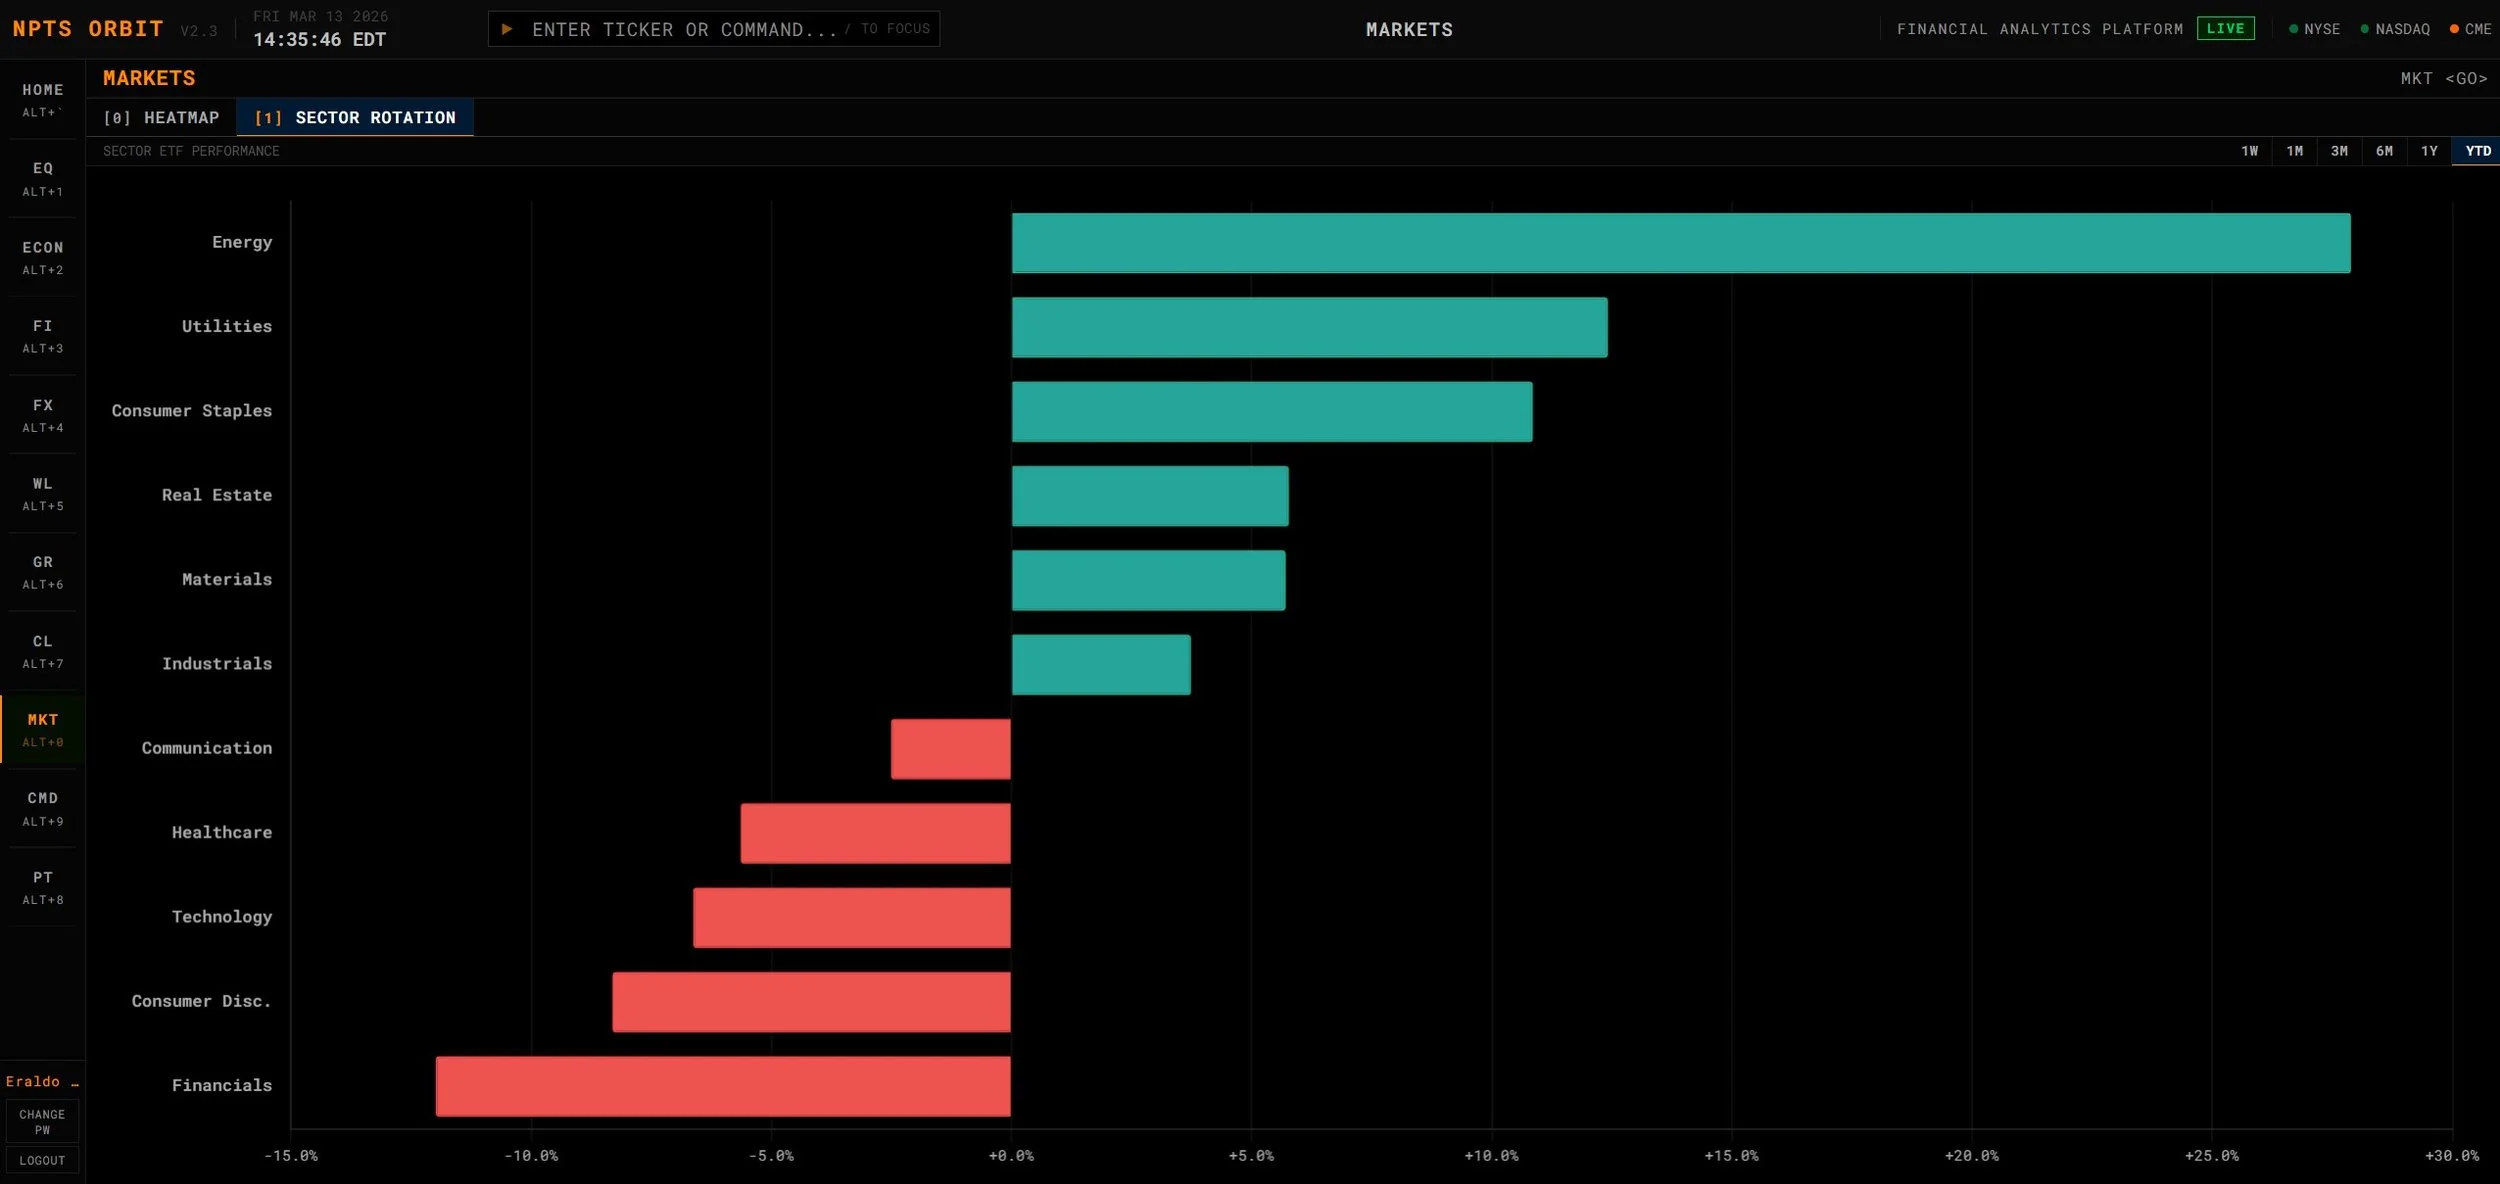Open the EQ sidebar section
The image size is (2500, 1184).
tap(42, 178)
